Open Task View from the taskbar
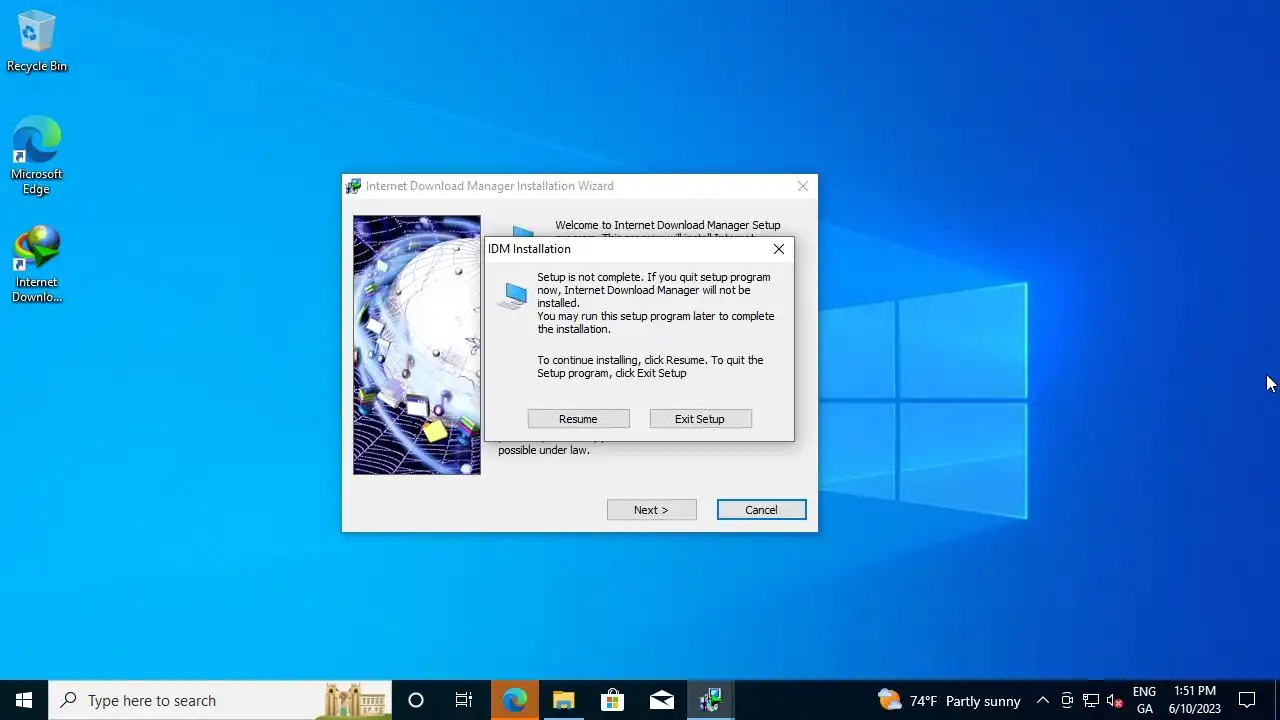1280x720 pixels. point(464,700)
